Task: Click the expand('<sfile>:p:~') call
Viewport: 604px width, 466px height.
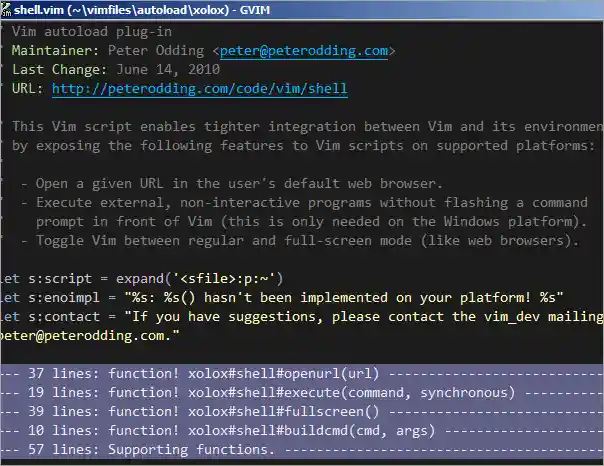Action: [200, 278]
